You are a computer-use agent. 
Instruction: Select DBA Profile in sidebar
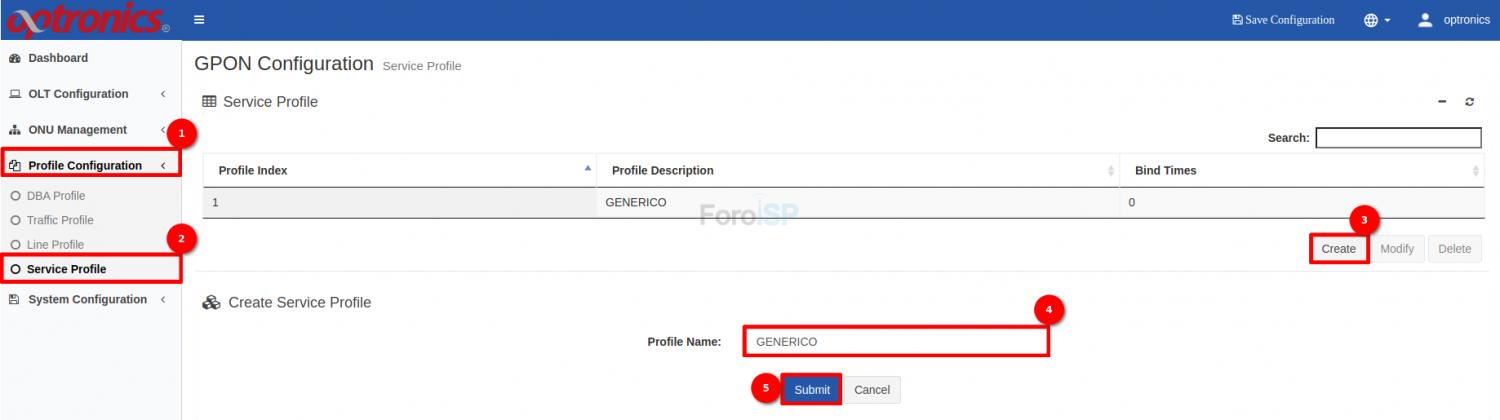(x=56, y=196)
